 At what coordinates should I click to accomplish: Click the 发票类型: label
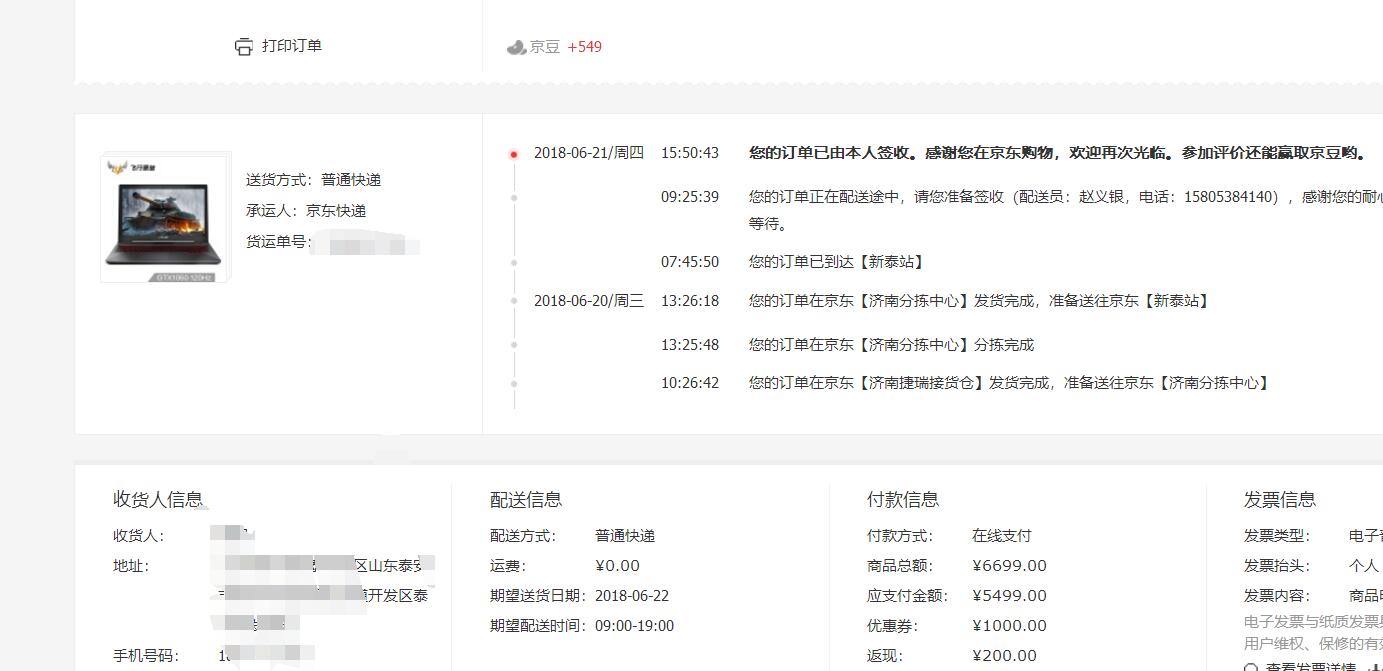tap(1277, 536)
